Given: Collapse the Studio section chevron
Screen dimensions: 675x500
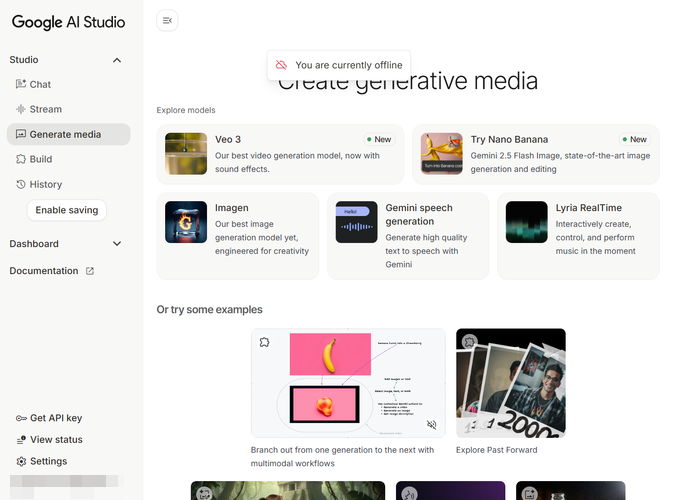Looking at the screenshot, I should pos(117,60).
